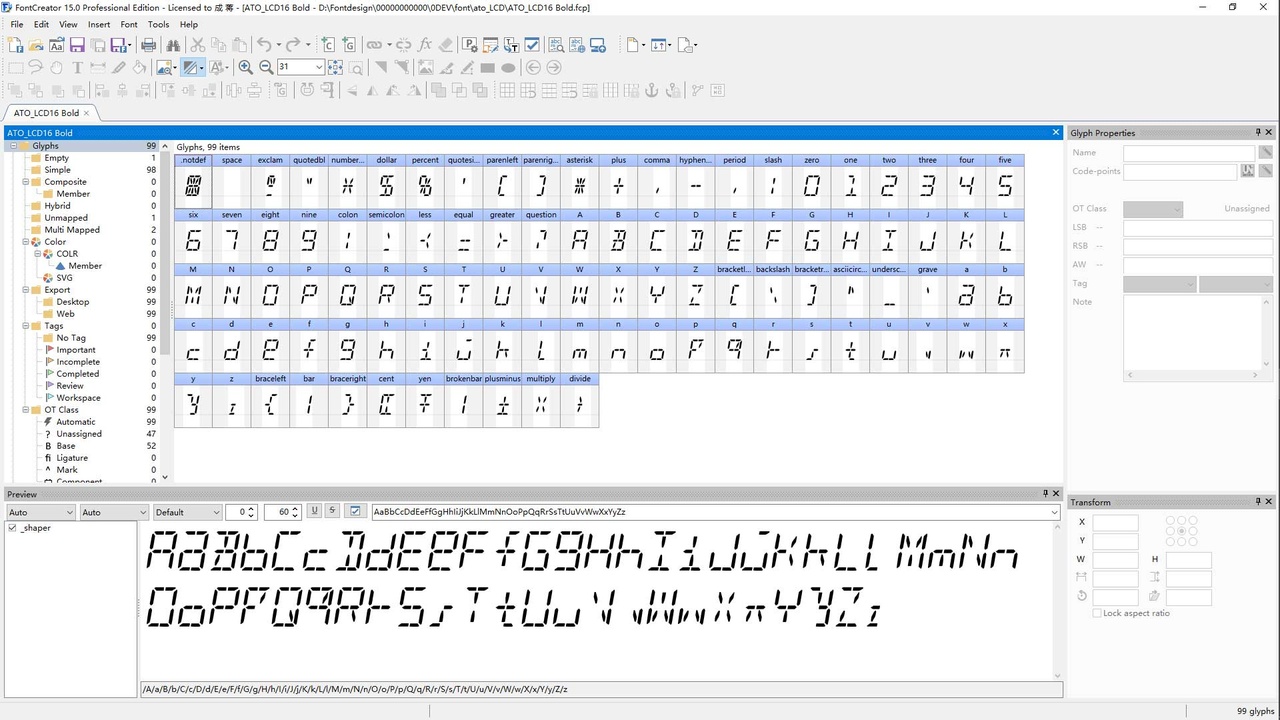This screenshot has width=1280, height=720.
Task: Click the Text tool T icon
Action: 77,67
